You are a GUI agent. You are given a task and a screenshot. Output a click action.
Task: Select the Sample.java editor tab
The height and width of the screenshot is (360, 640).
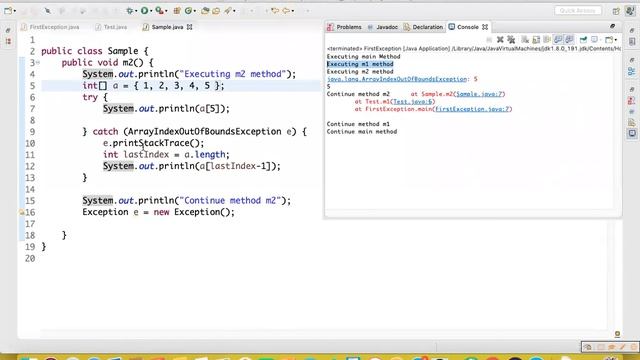coord(167,27)
